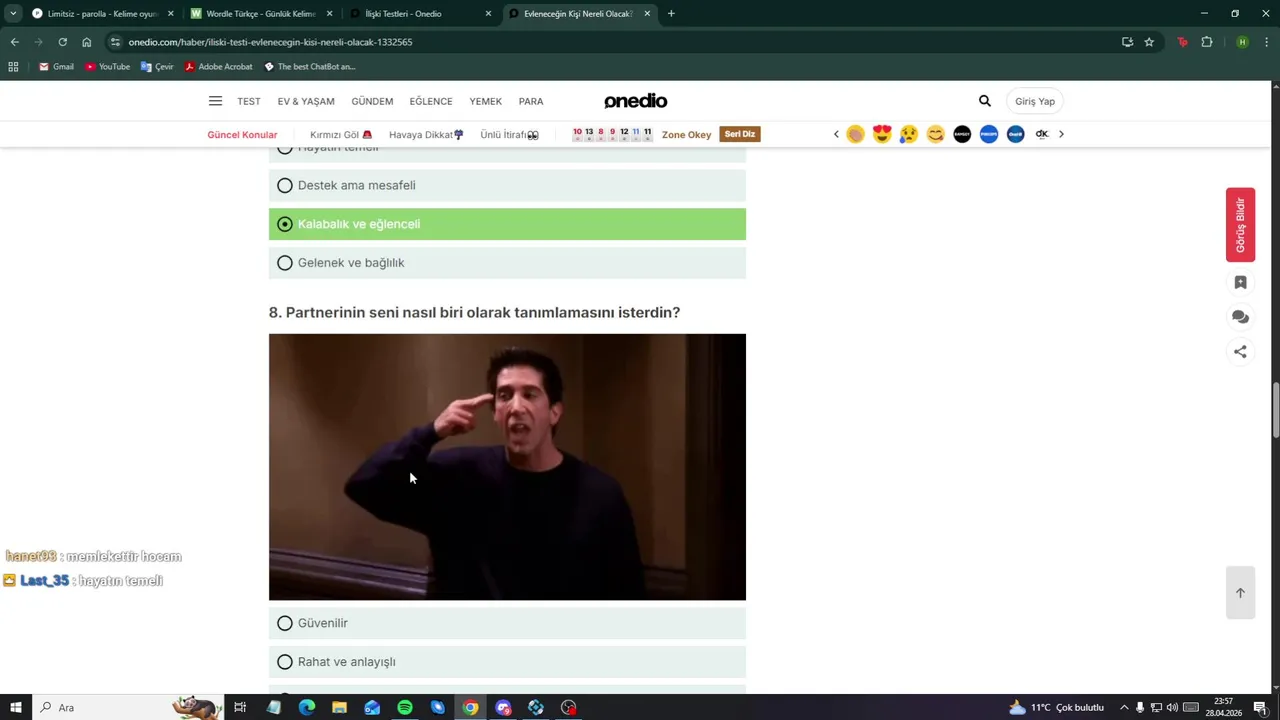Open the EV & YAŞAM menu
Viewport: 1280px width, 720px height.
click(x=306, y=101)
